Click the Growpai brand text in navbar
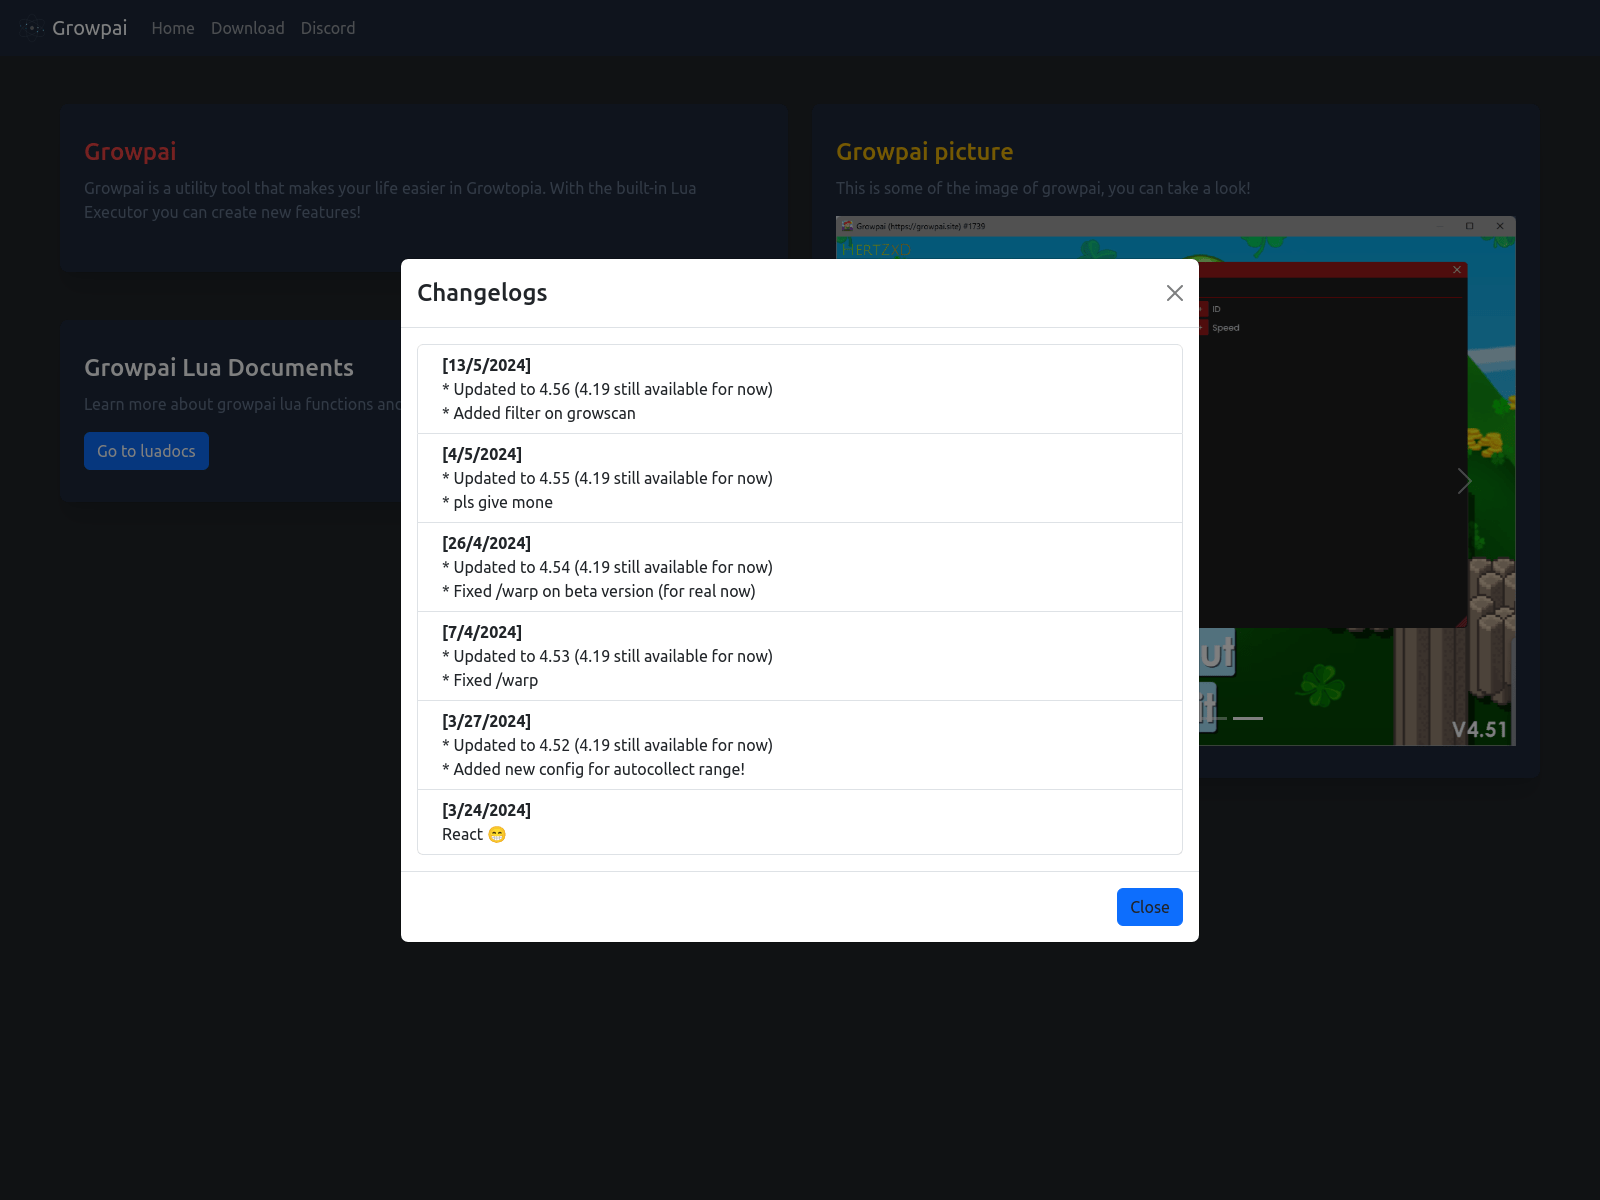The height and width of the screenshot is (1200, 1600). (x=90, y=28)
